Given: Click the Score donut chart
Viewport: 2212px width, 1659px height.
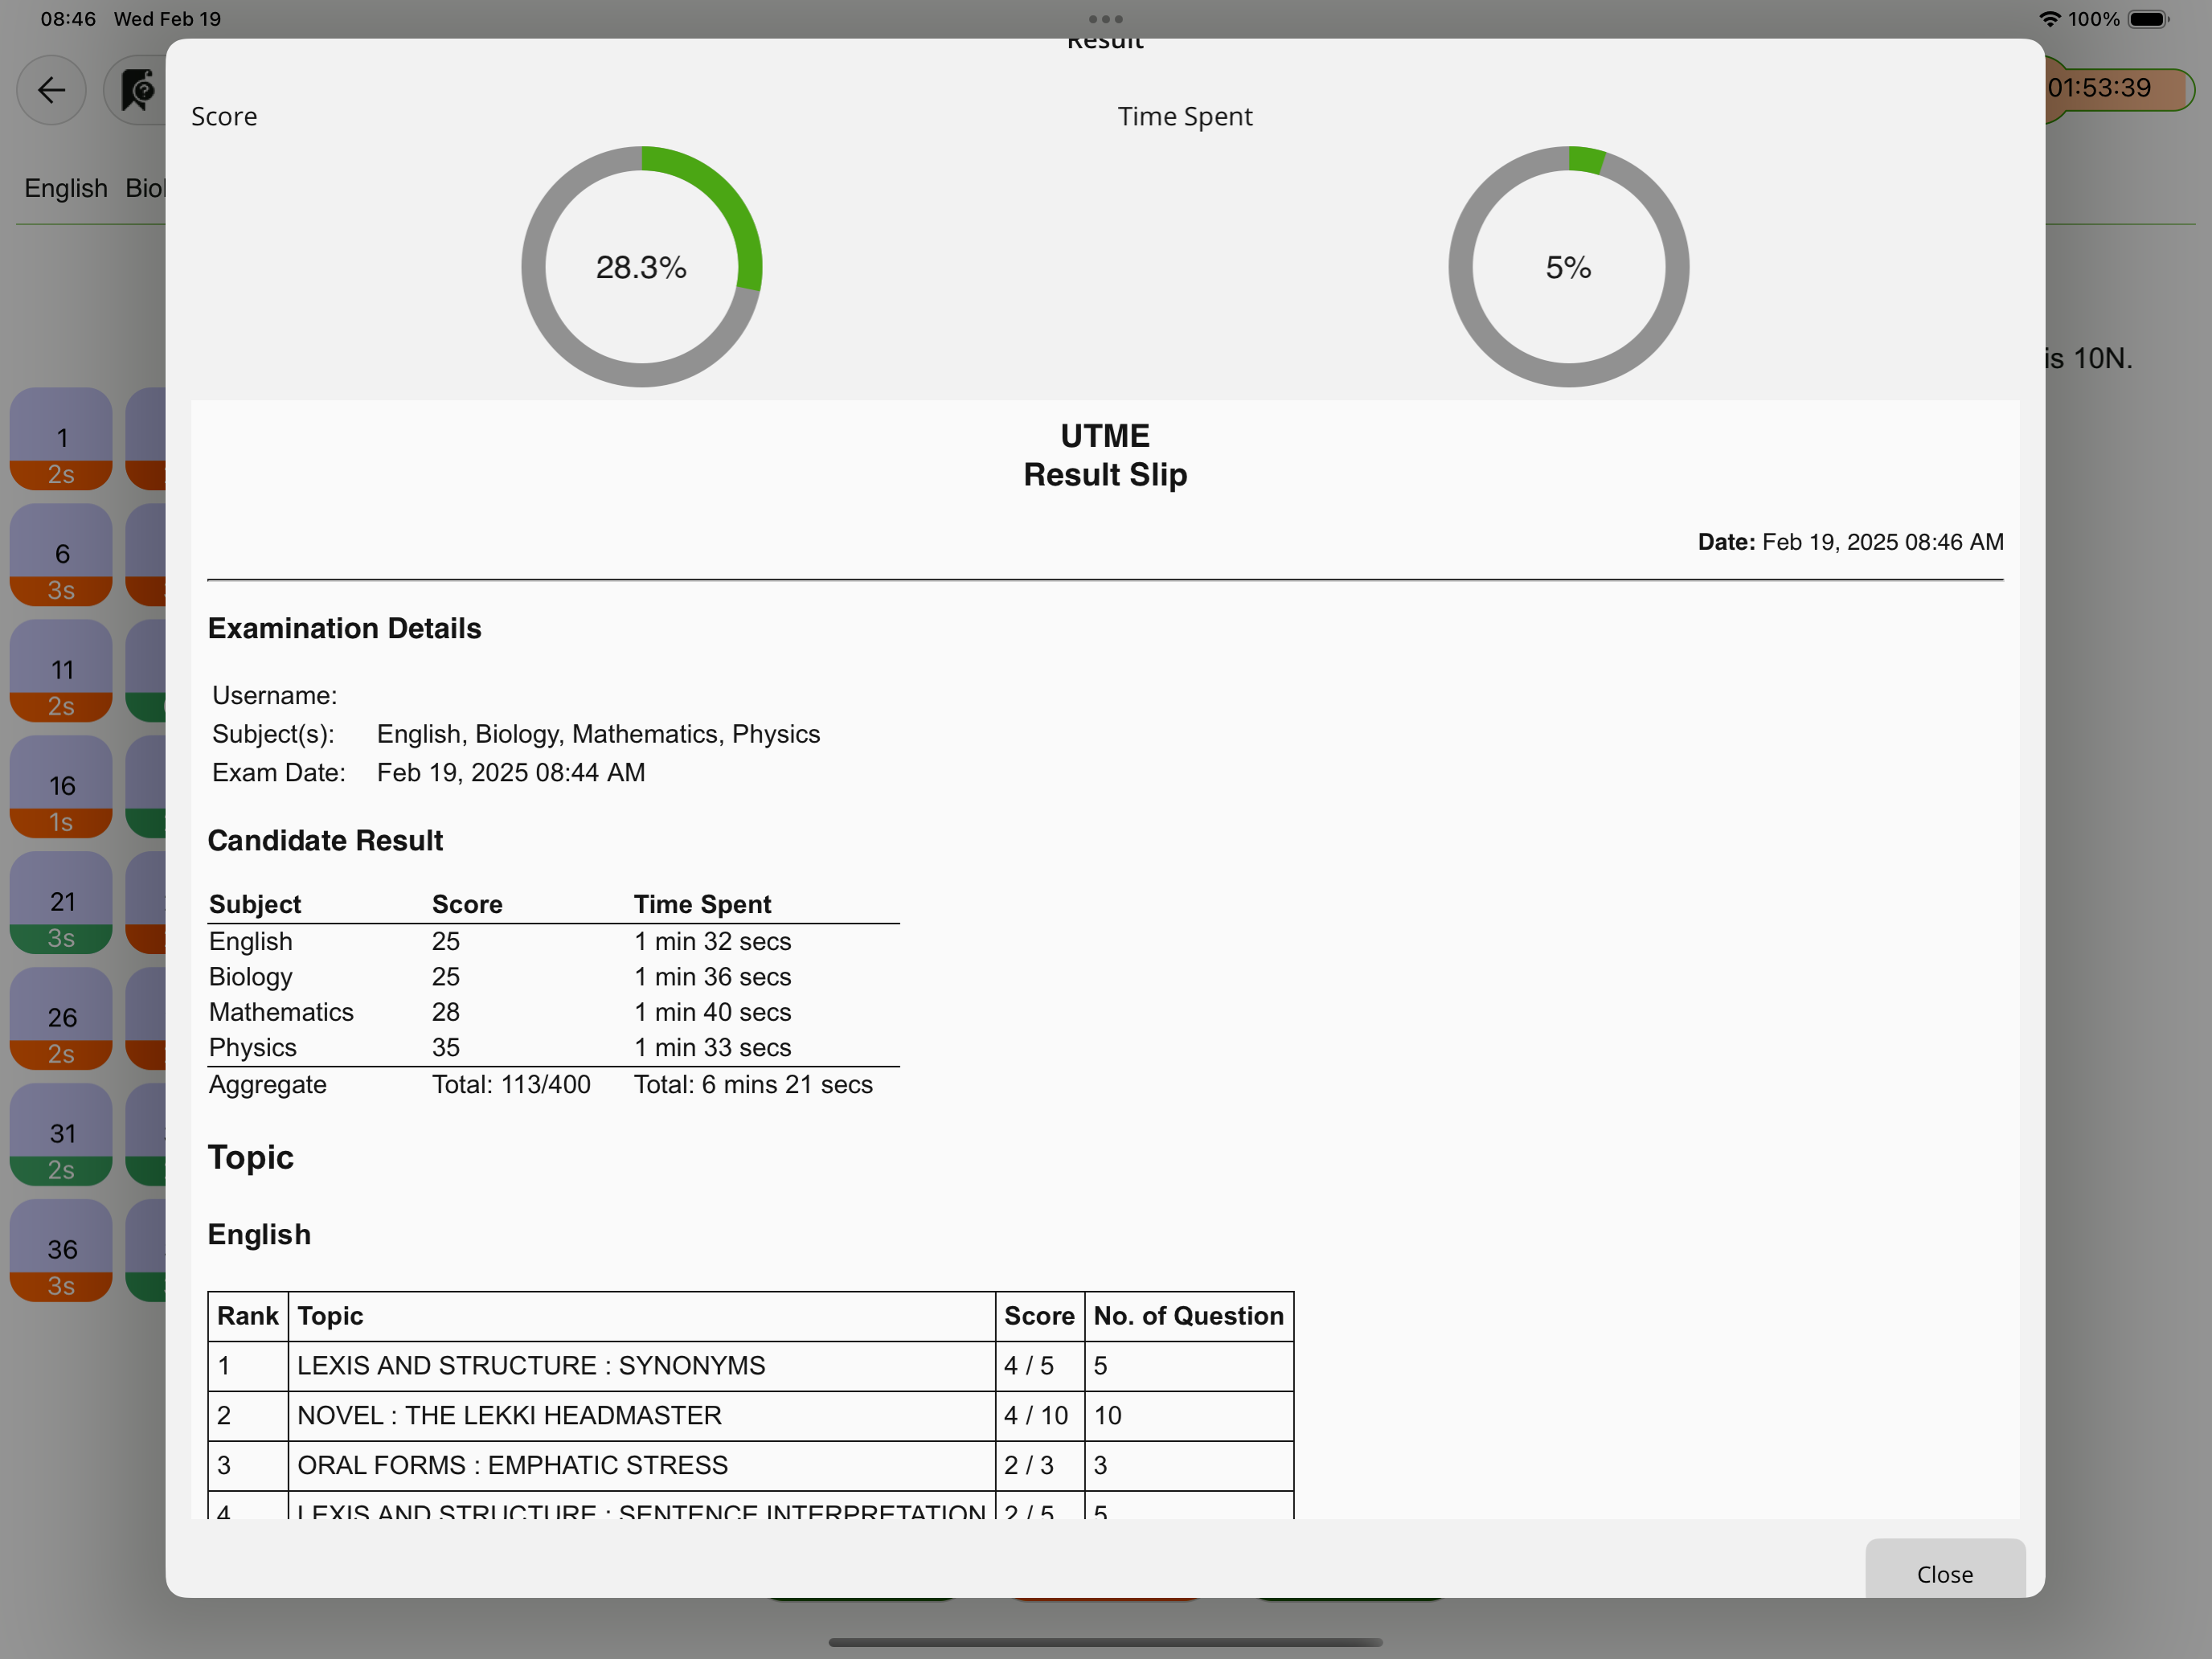Looking at the screenshot, I should pyautogui.click(x=641, y=267).
